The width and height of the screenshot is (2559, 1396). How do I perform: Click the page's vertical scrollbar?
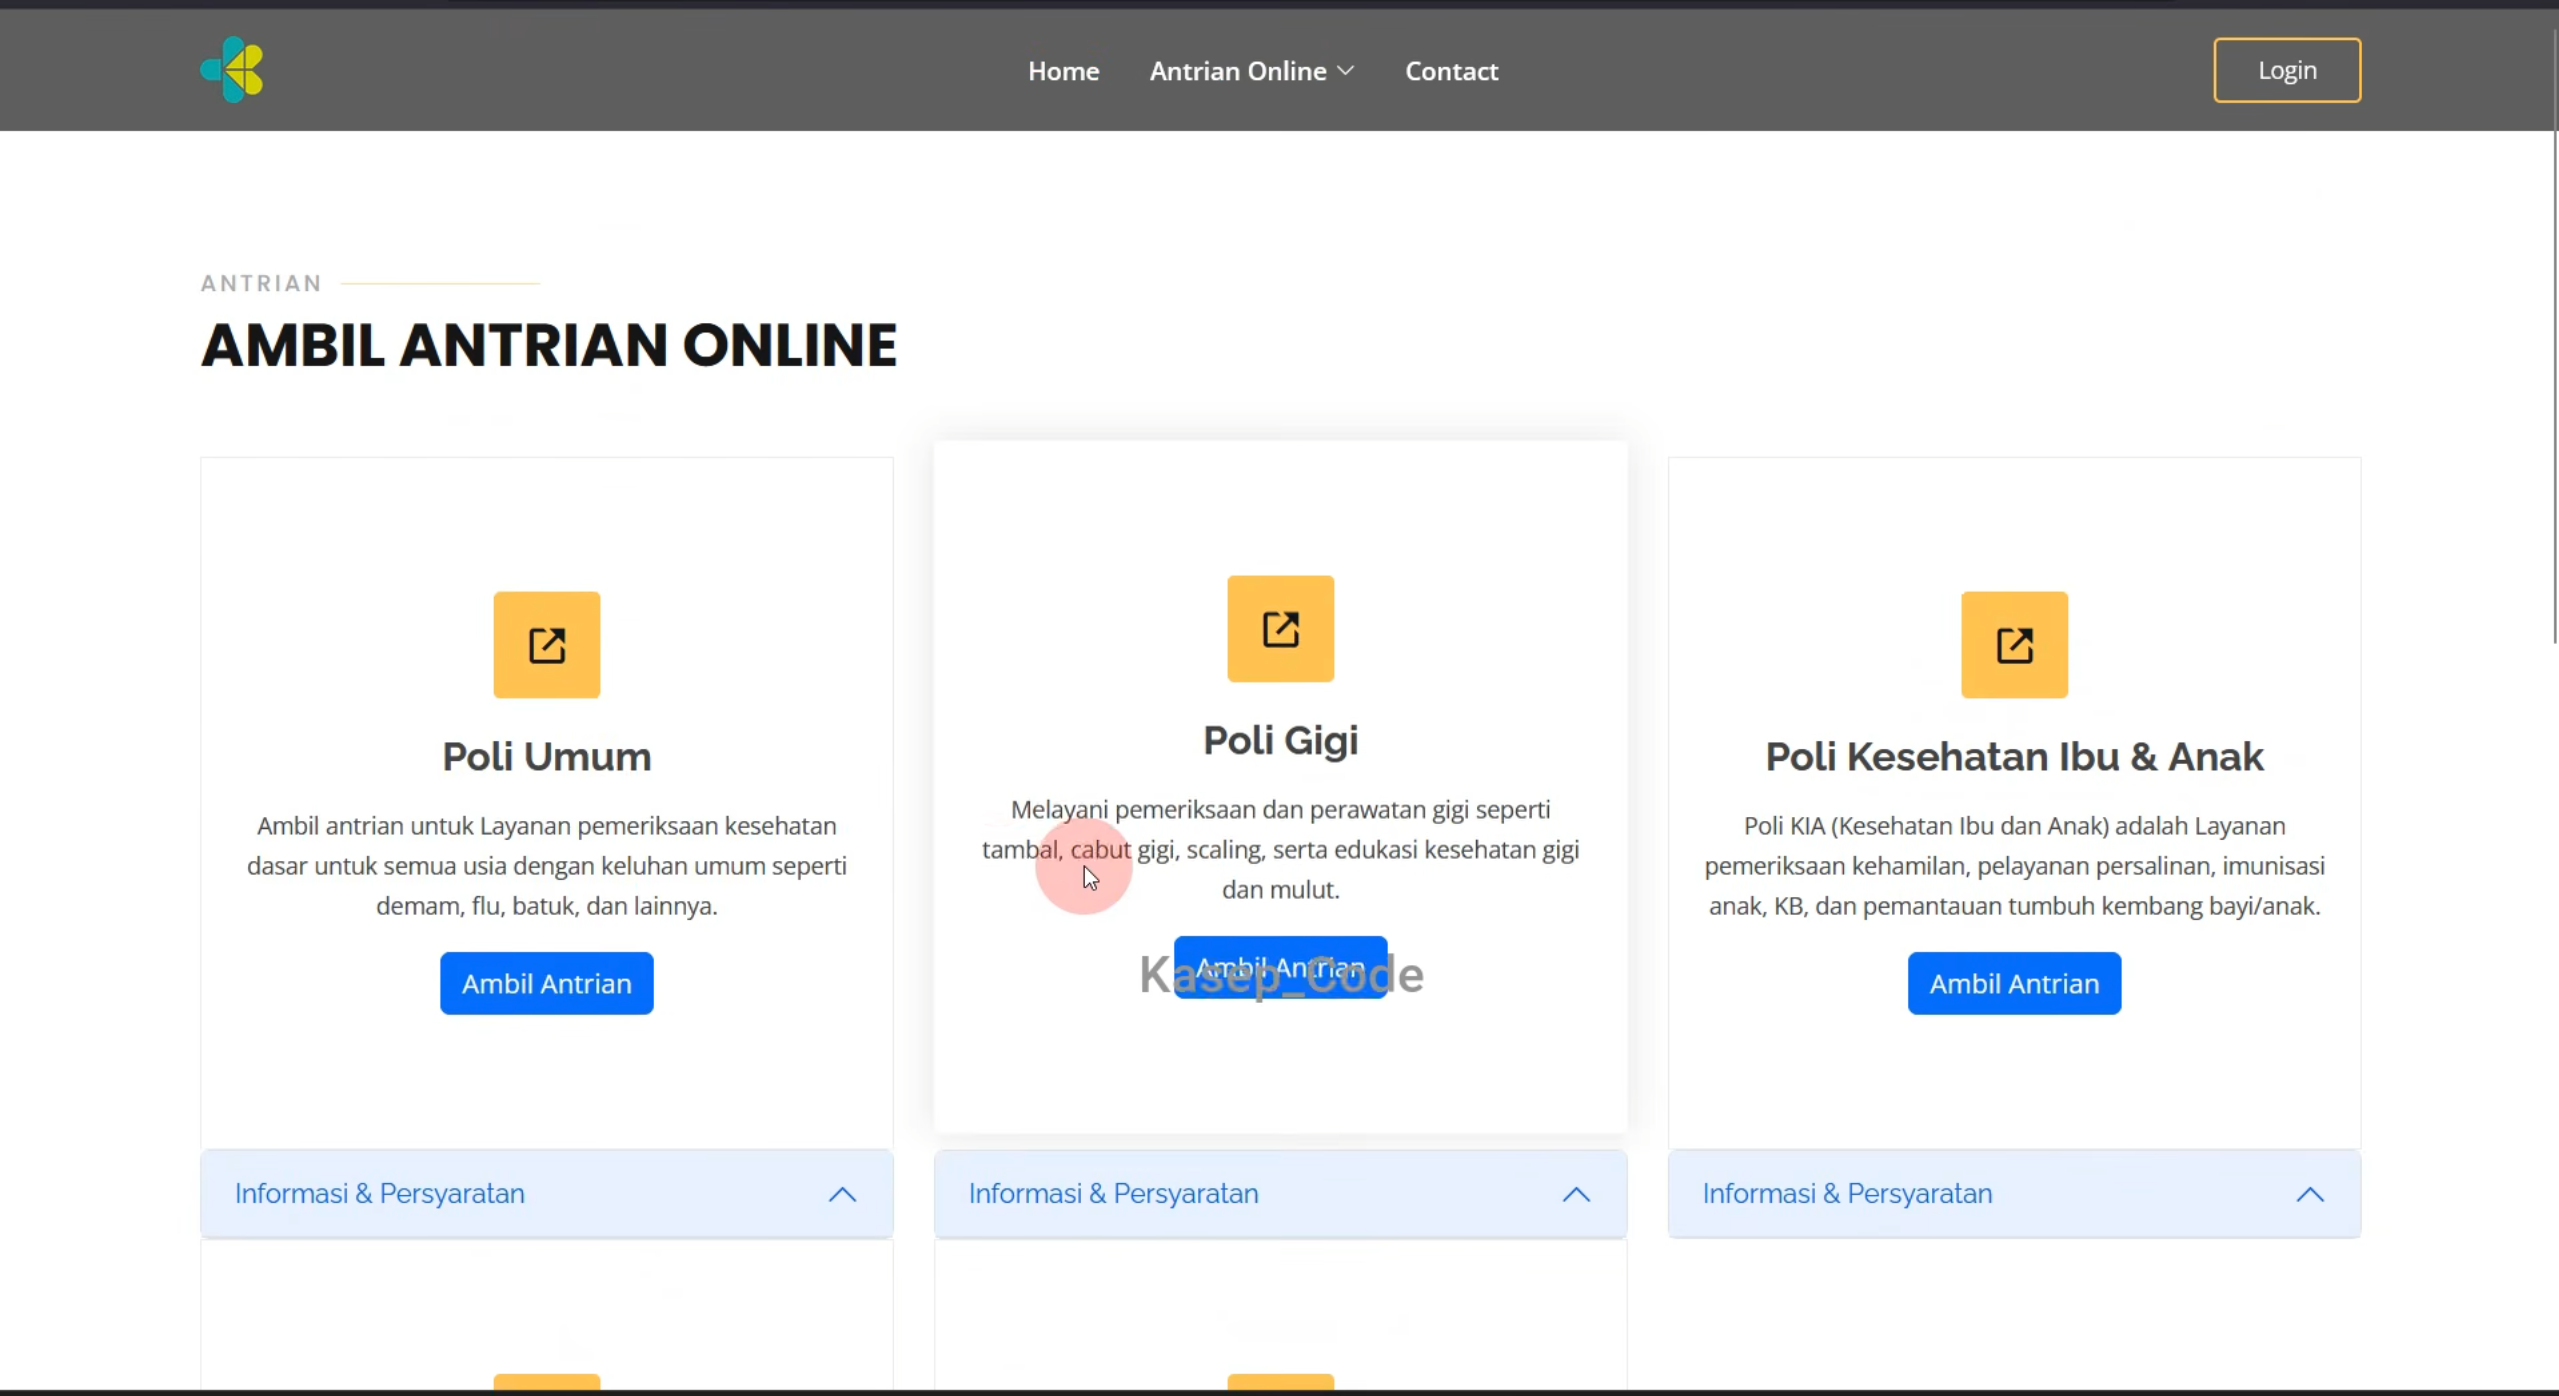coord(2554,335)
